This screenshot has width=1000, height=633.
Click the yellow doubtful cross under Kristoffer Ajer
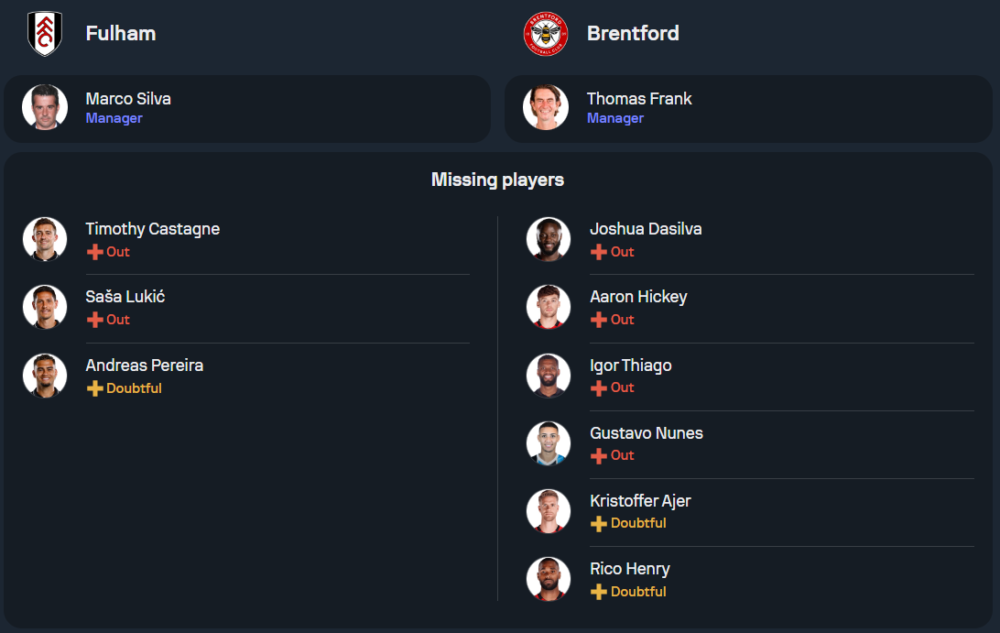click(x=599, y=524)
